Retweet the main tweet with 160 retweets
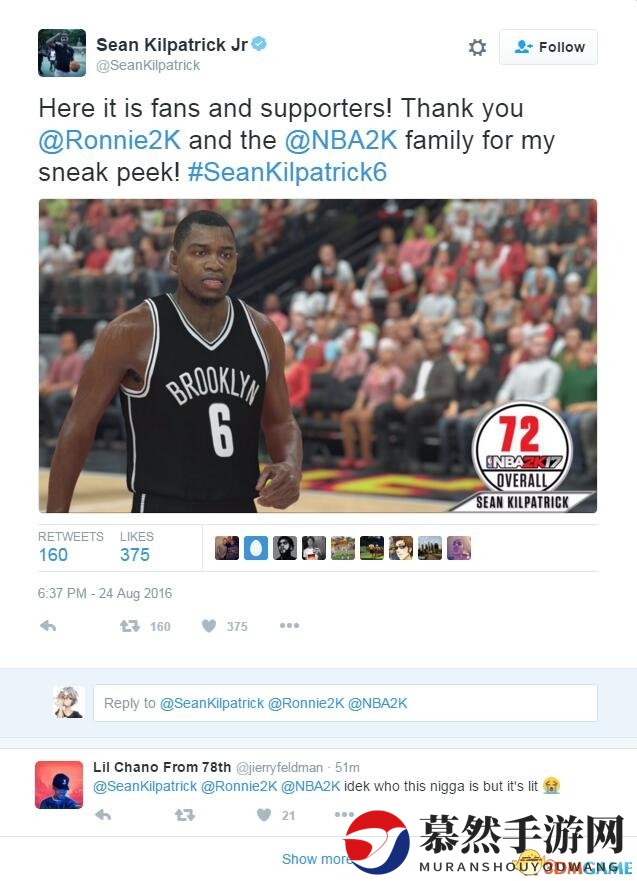This screenshot has height=881, width=637. [x=130, y=626]
